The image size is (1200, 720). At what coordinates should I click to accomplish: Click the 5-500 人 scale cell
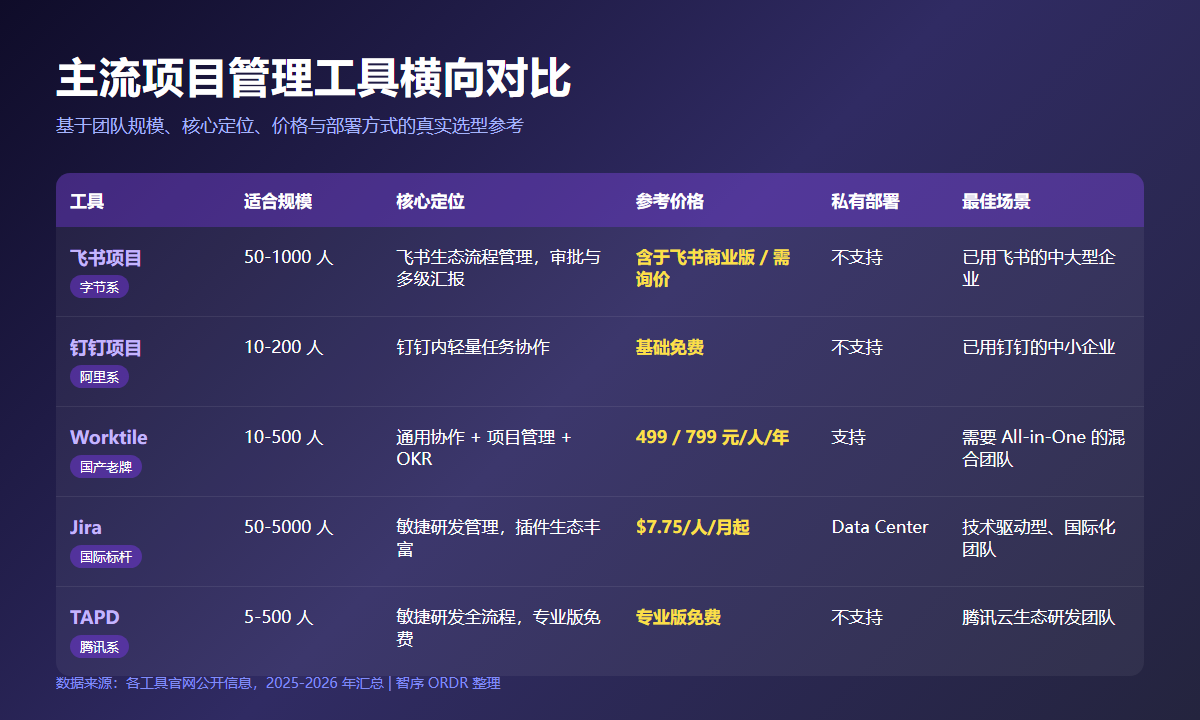point(278,617)
